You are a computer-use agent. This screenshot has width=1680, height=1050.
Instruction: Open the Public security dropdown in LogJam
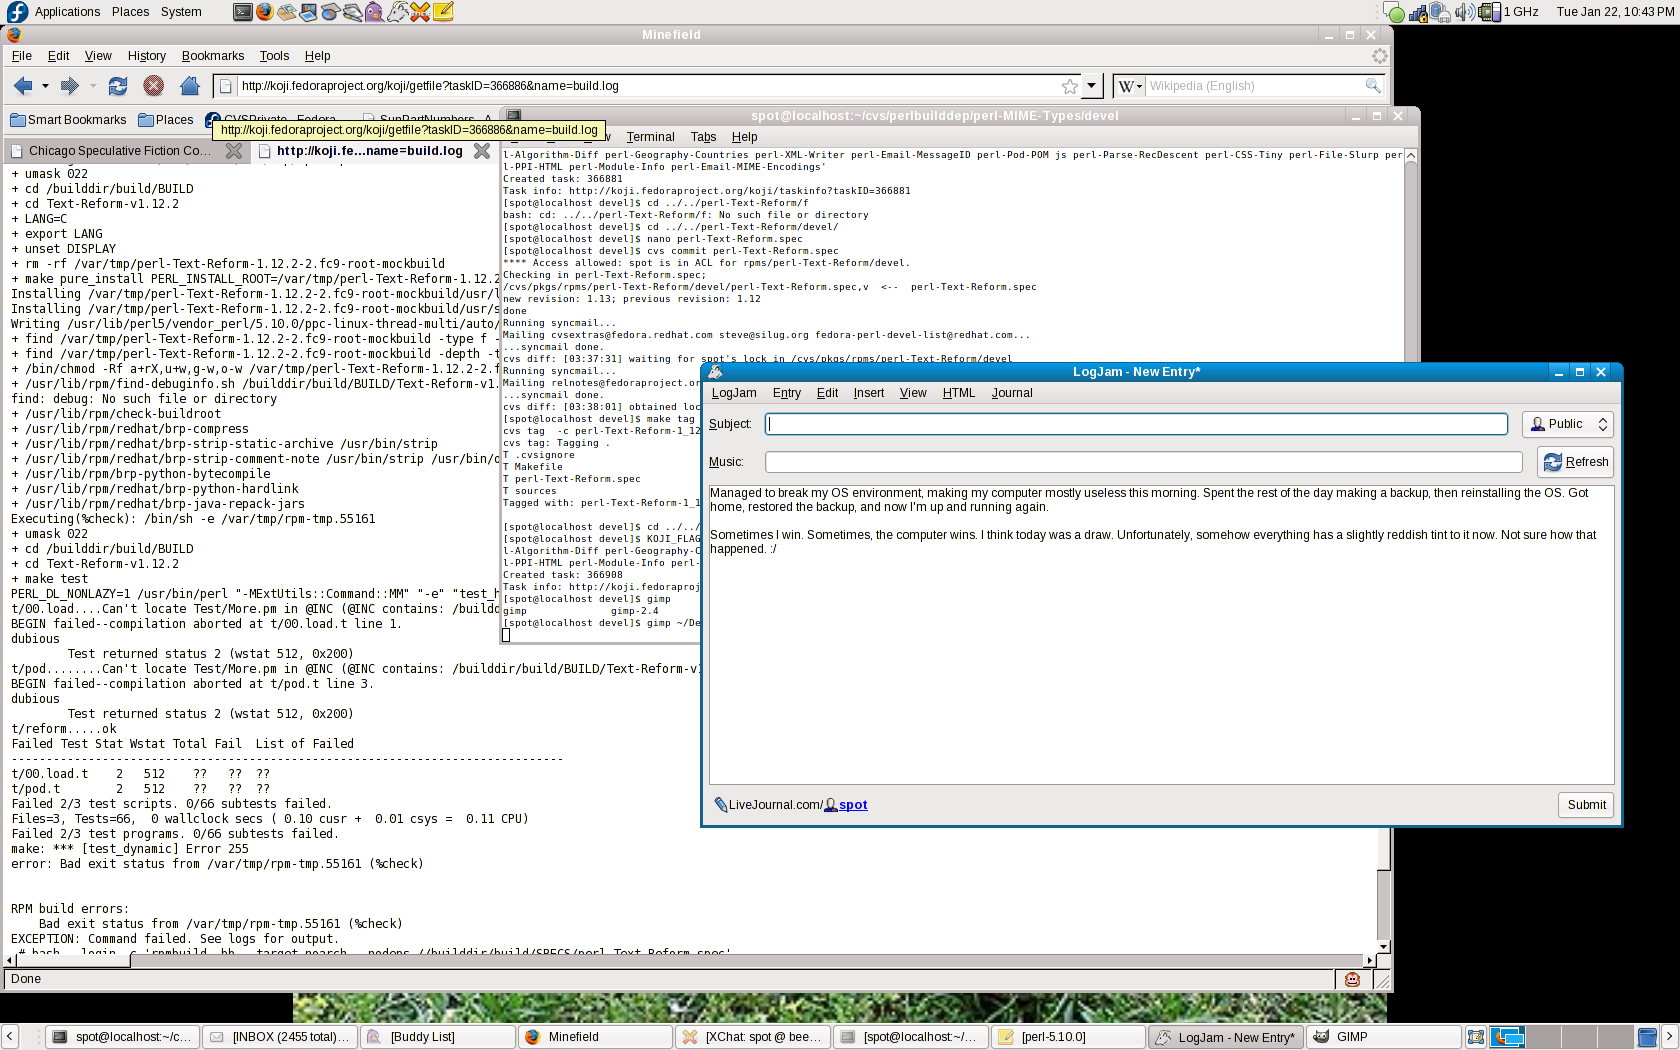coord(1567,424)
